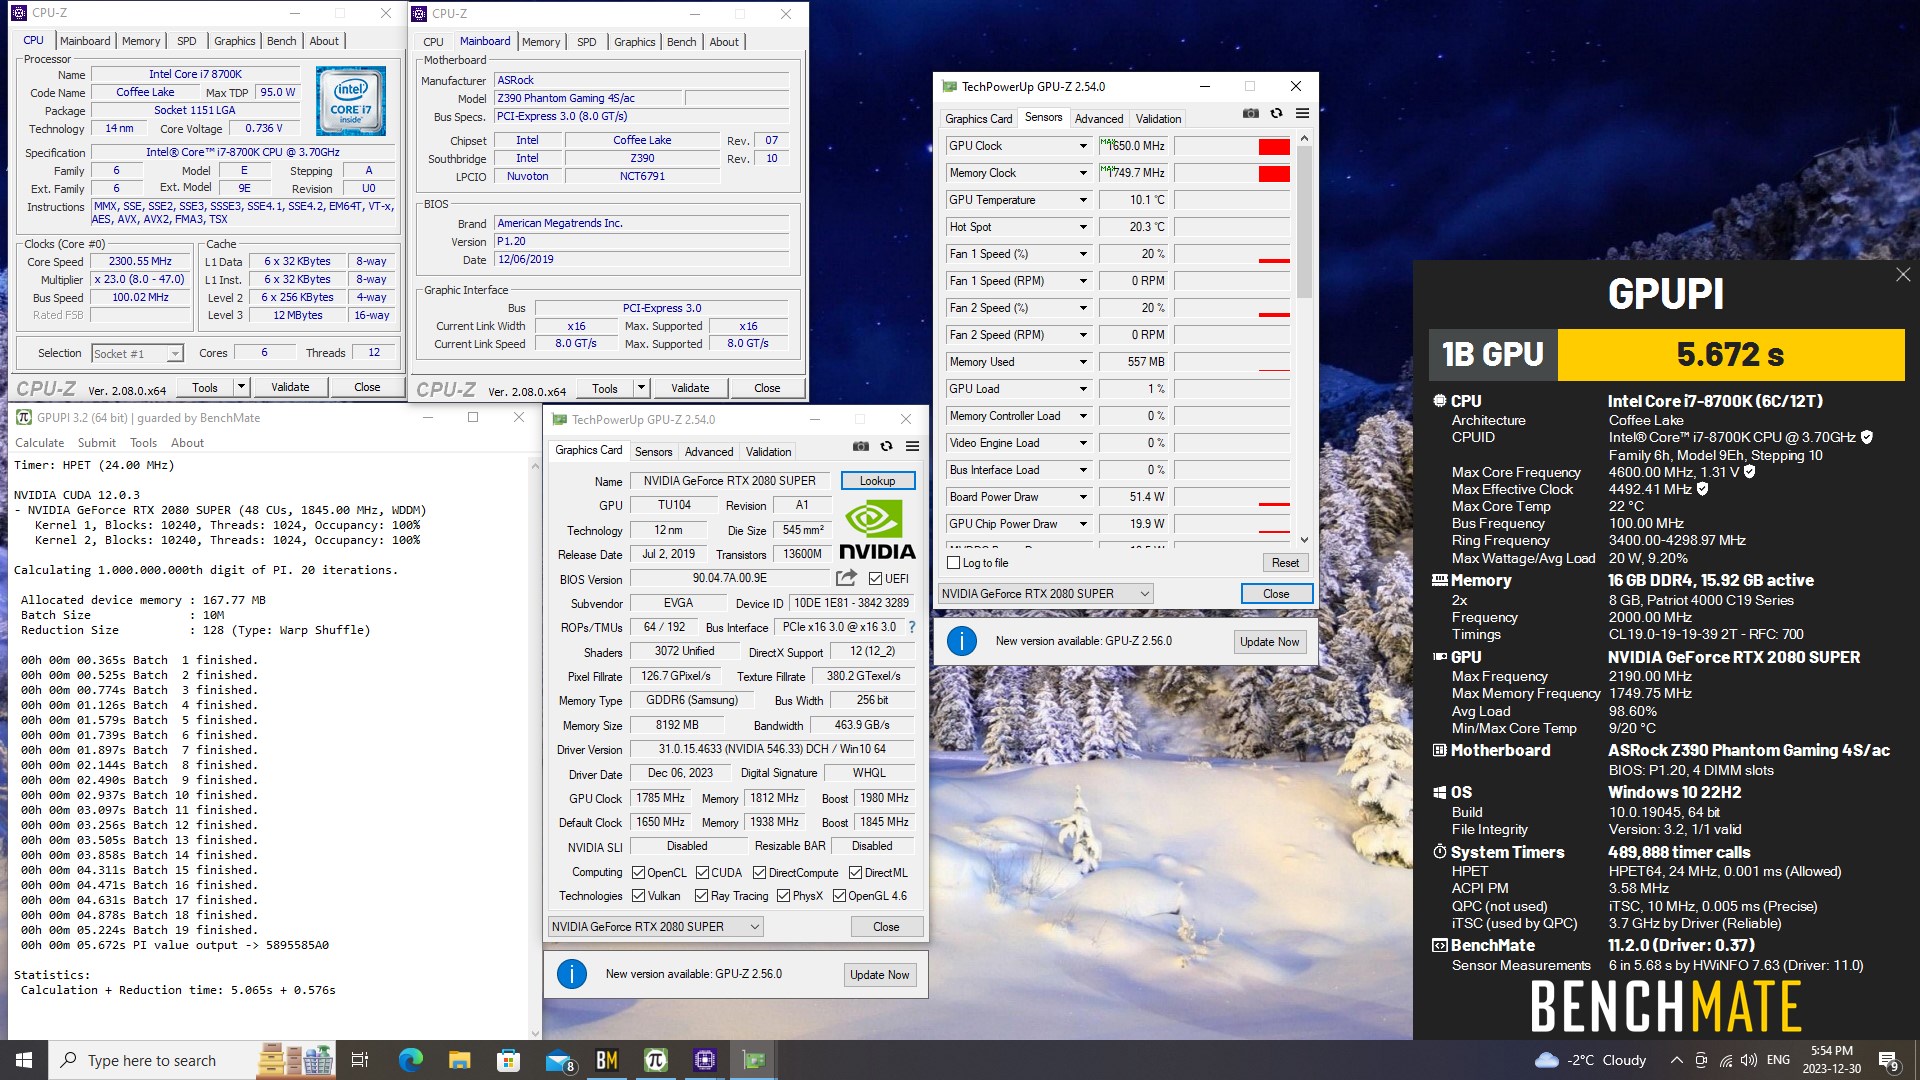This screenshot has height=1080, width=1920.
Task: Switch to CPU-Z taskbar icon
Action: tap(705, 1060)
